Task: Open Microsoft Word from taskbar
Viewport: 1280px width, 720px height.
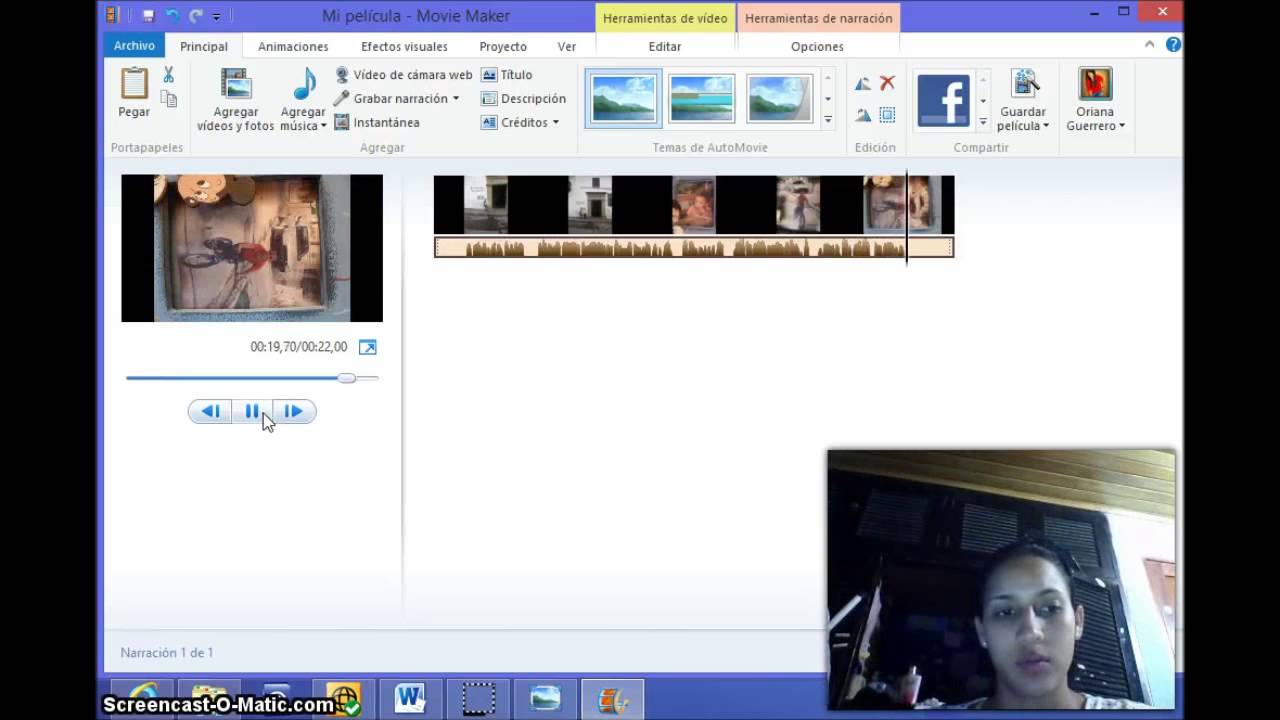Action: click(410, 698)
